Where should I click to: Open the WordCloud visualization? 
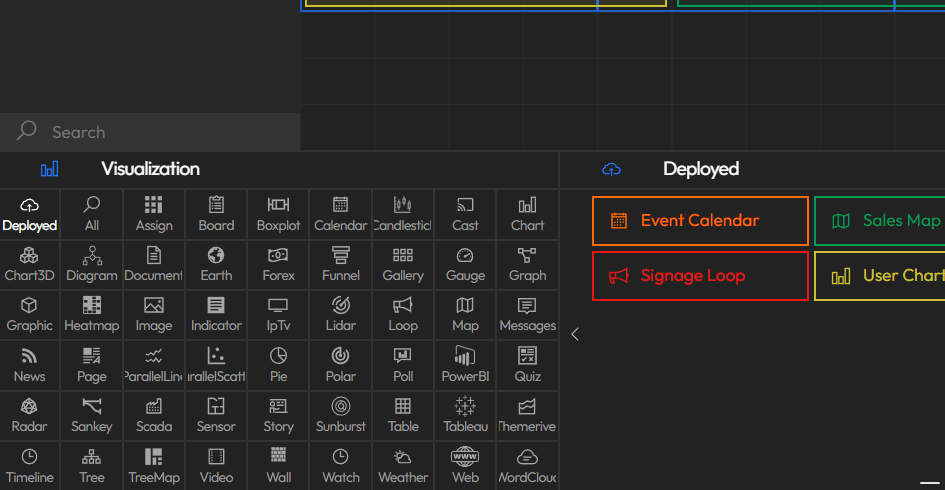point(527,466)
